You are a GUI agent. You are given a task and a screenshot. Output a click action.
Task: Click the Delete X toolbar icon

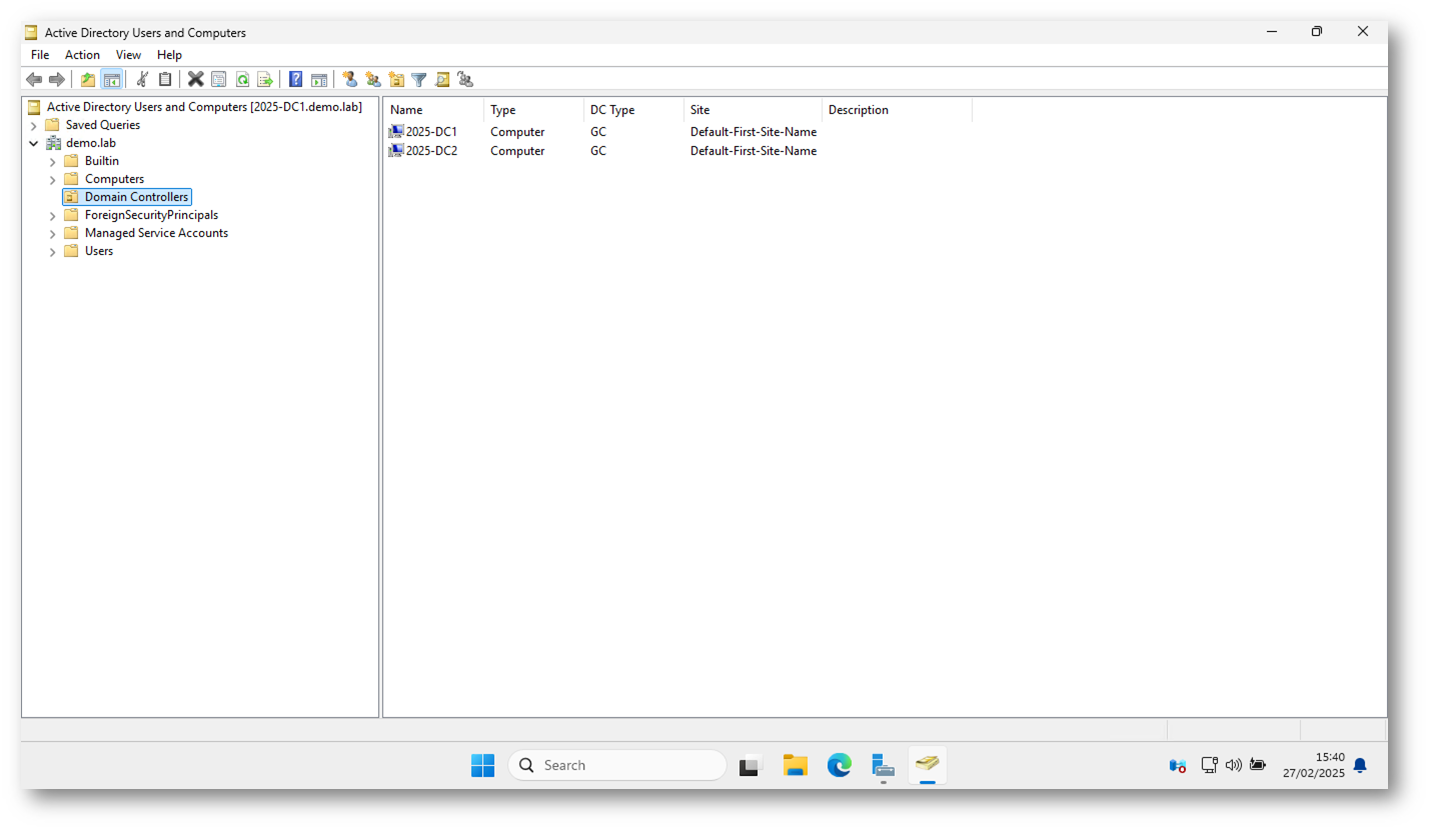click(x=196, y=79)
